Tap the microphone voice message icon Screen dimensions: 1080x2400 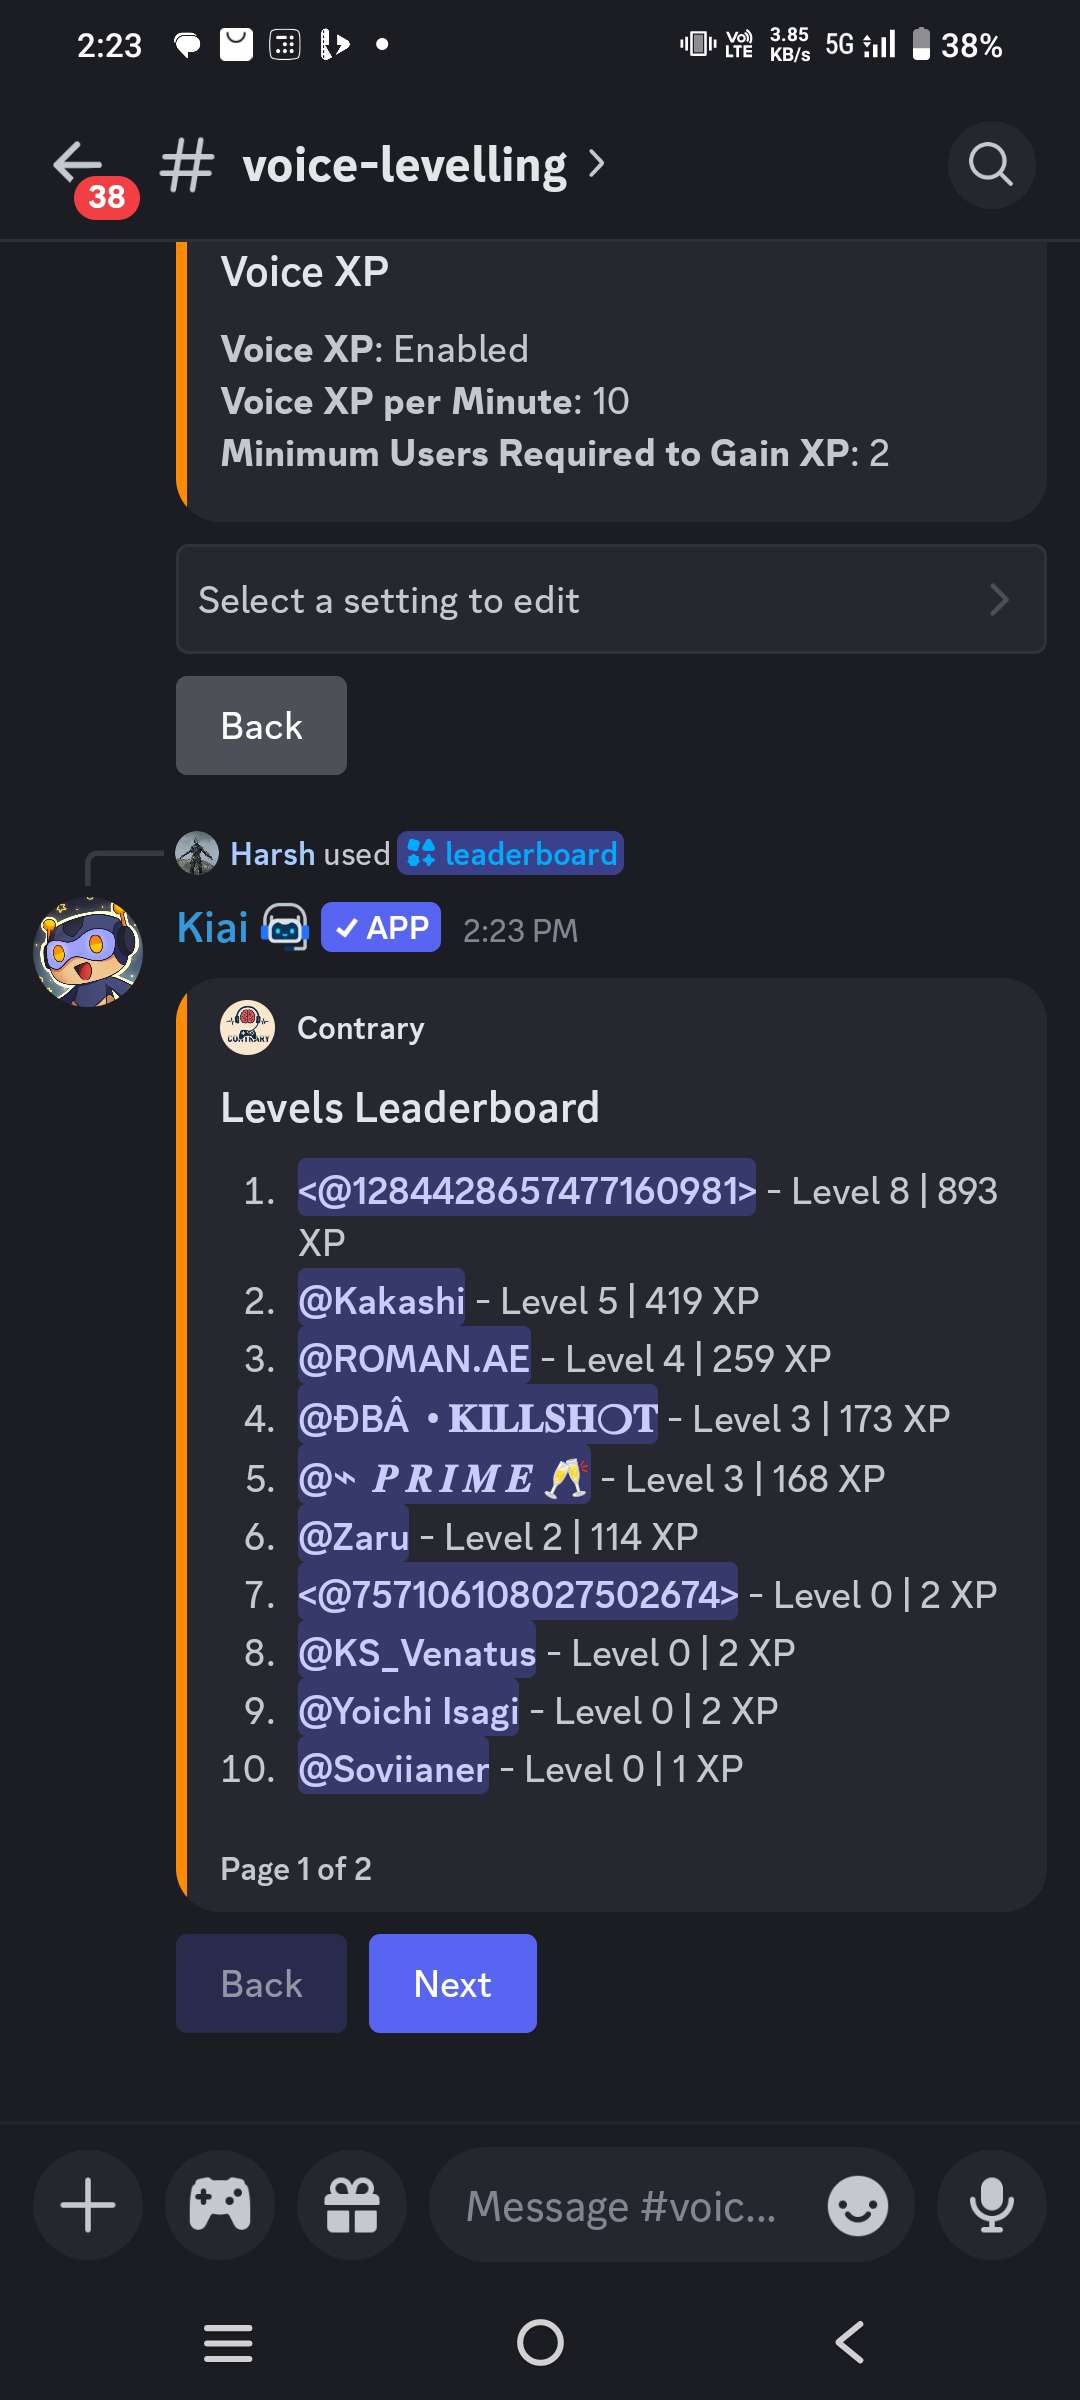tap(992, 2205)
